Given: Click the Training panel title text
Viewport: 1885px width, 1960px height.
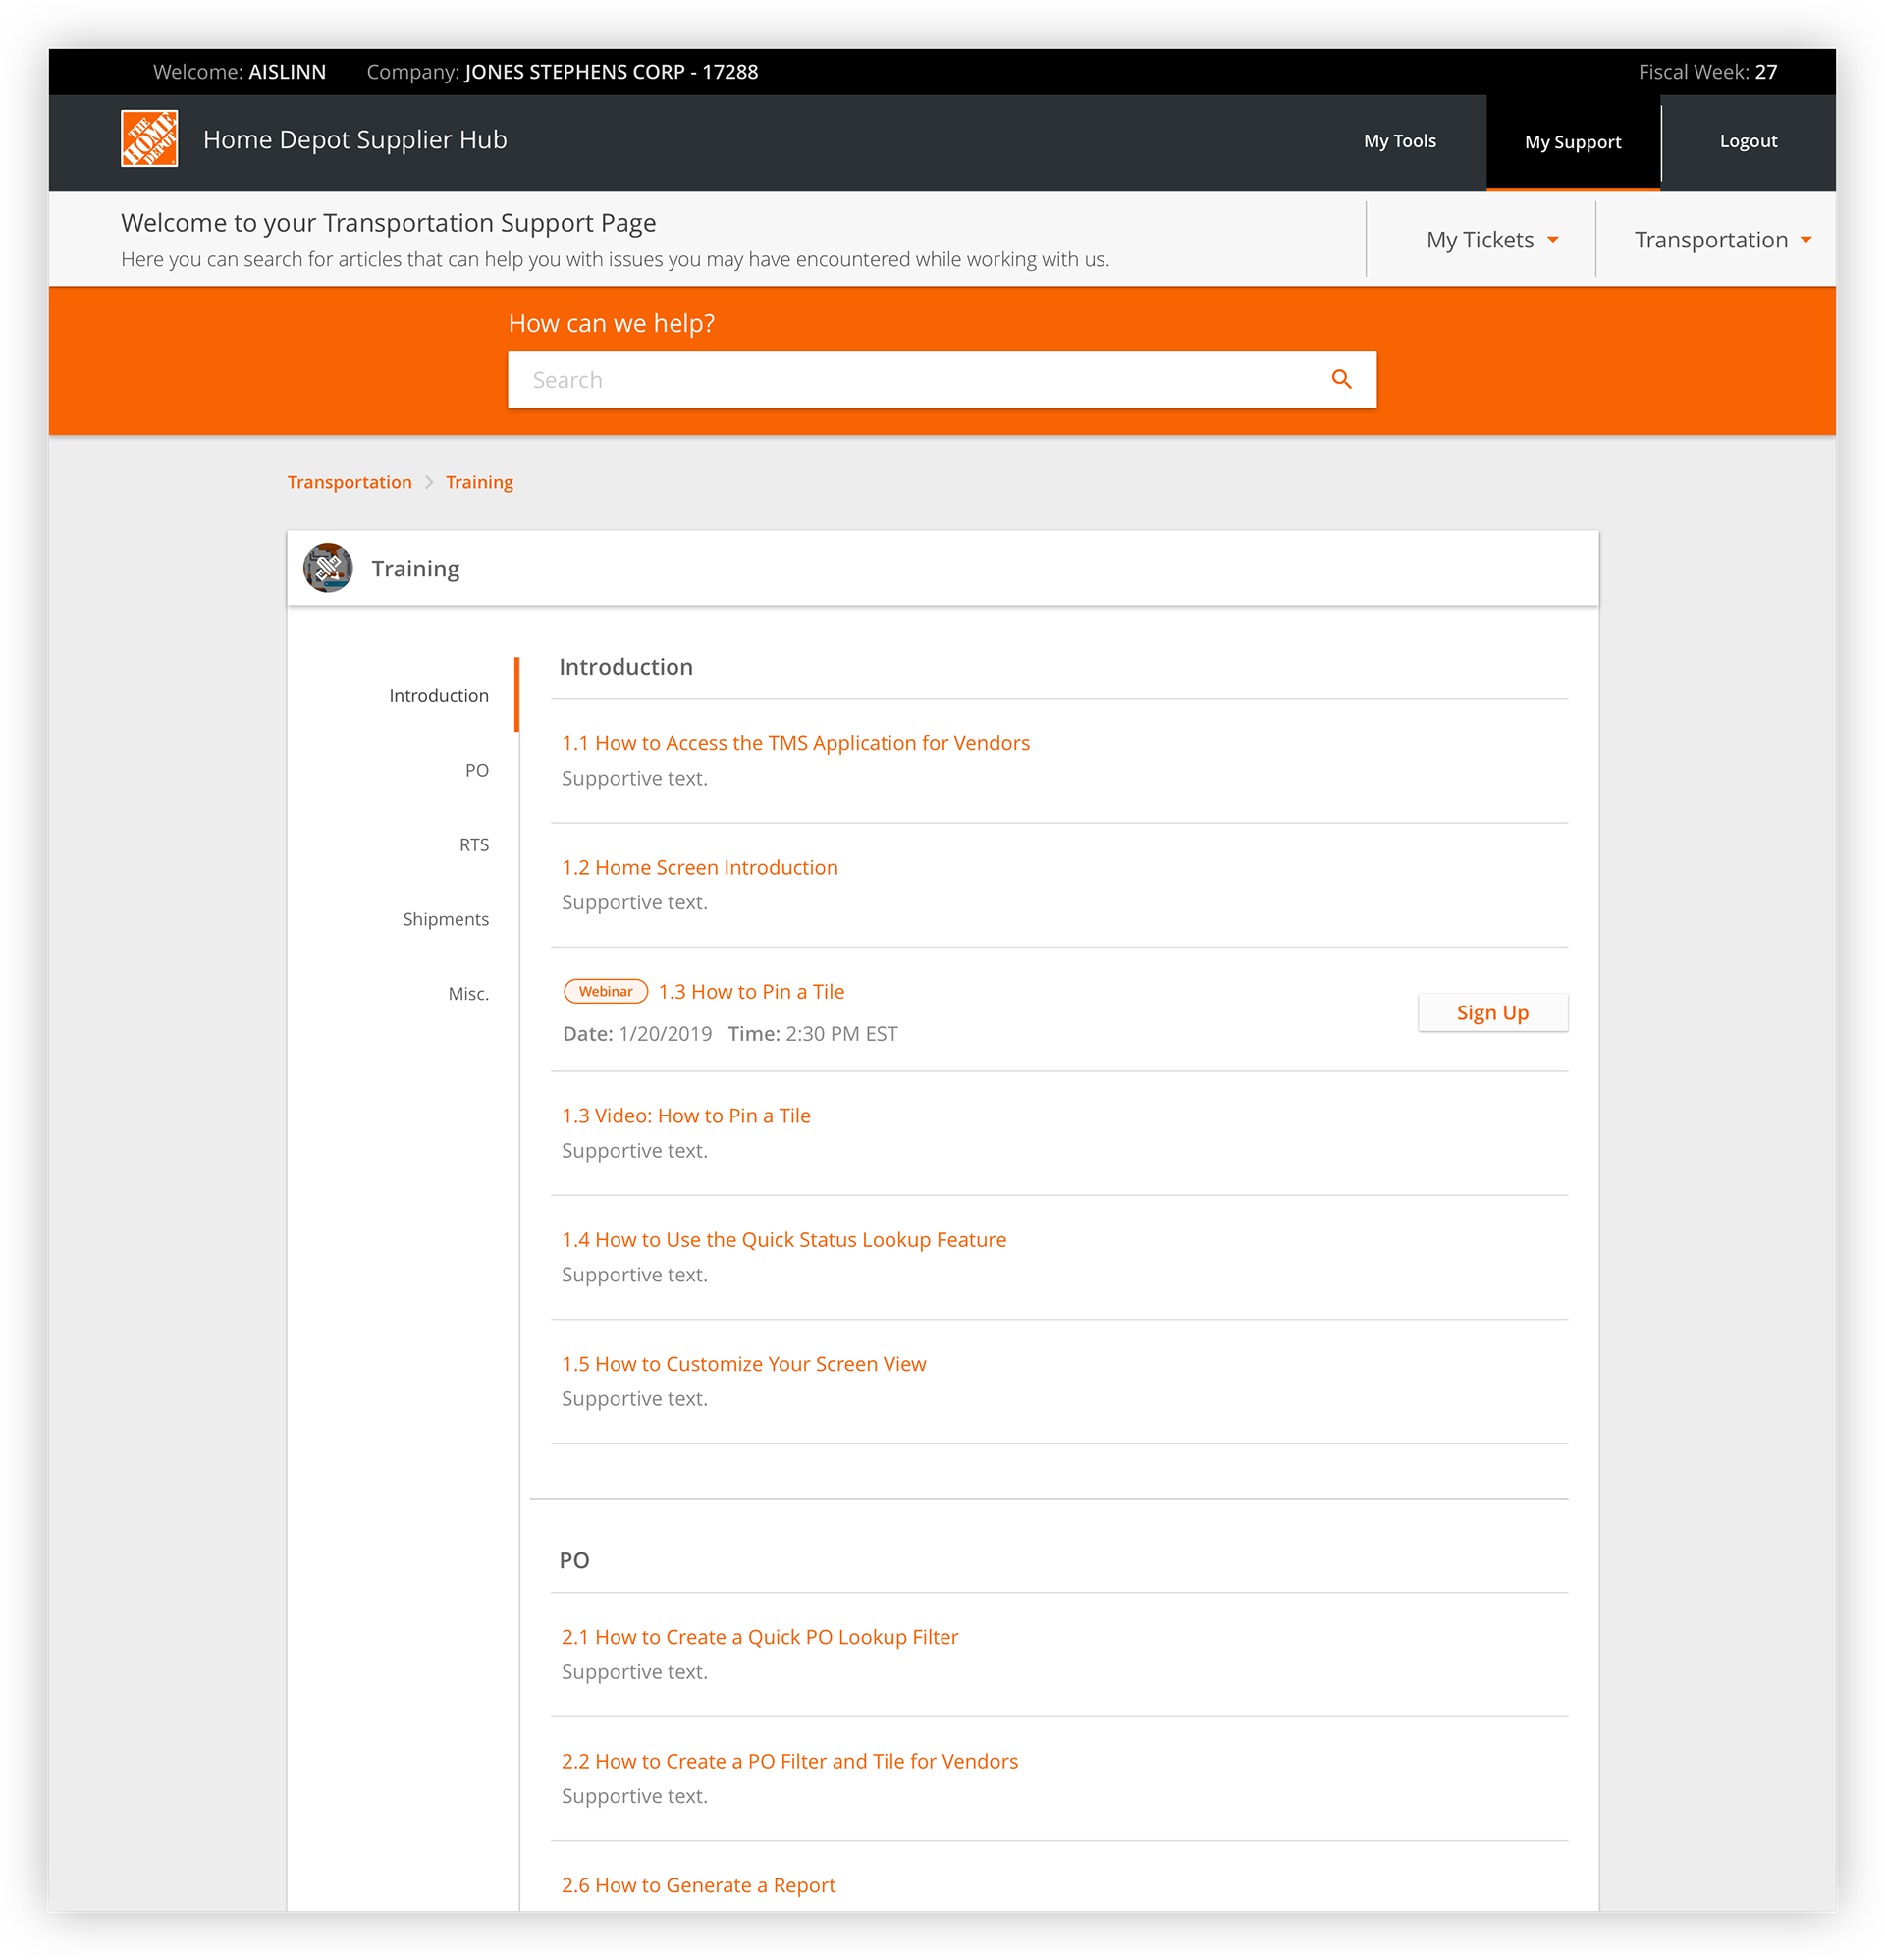Looking at the screenshot, I should [x=415, y=569].
